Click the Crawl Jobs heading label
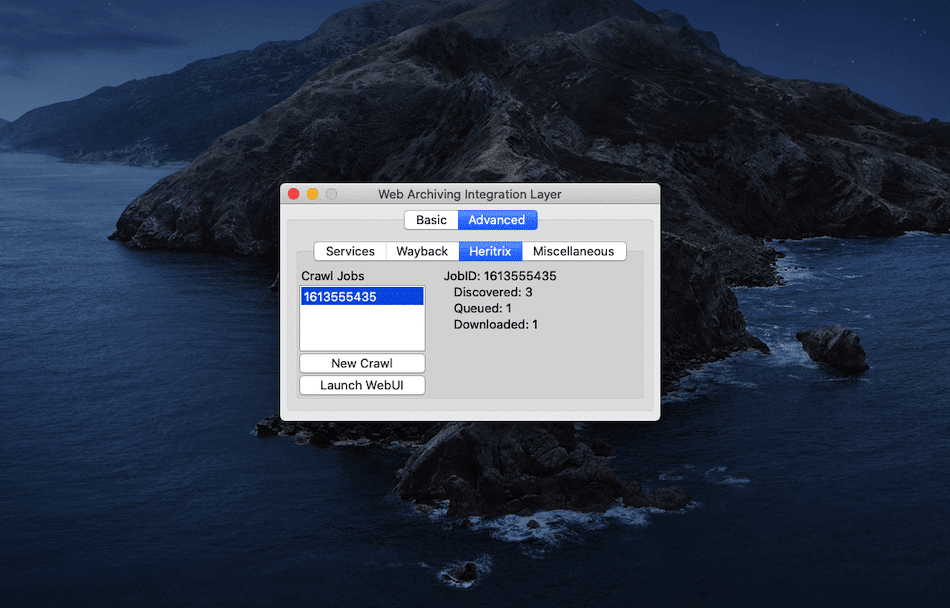The height and width of the screenshot is (608, 950). coord(333,276)
